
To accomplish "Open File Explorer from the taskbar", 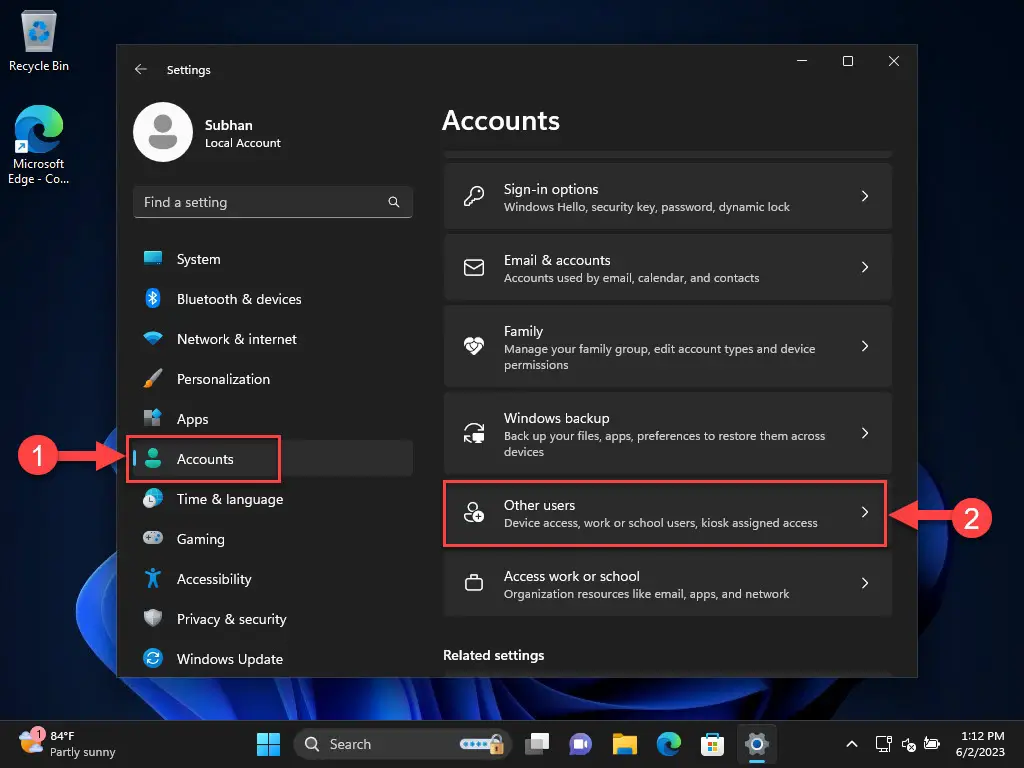I will coord(624,744).
